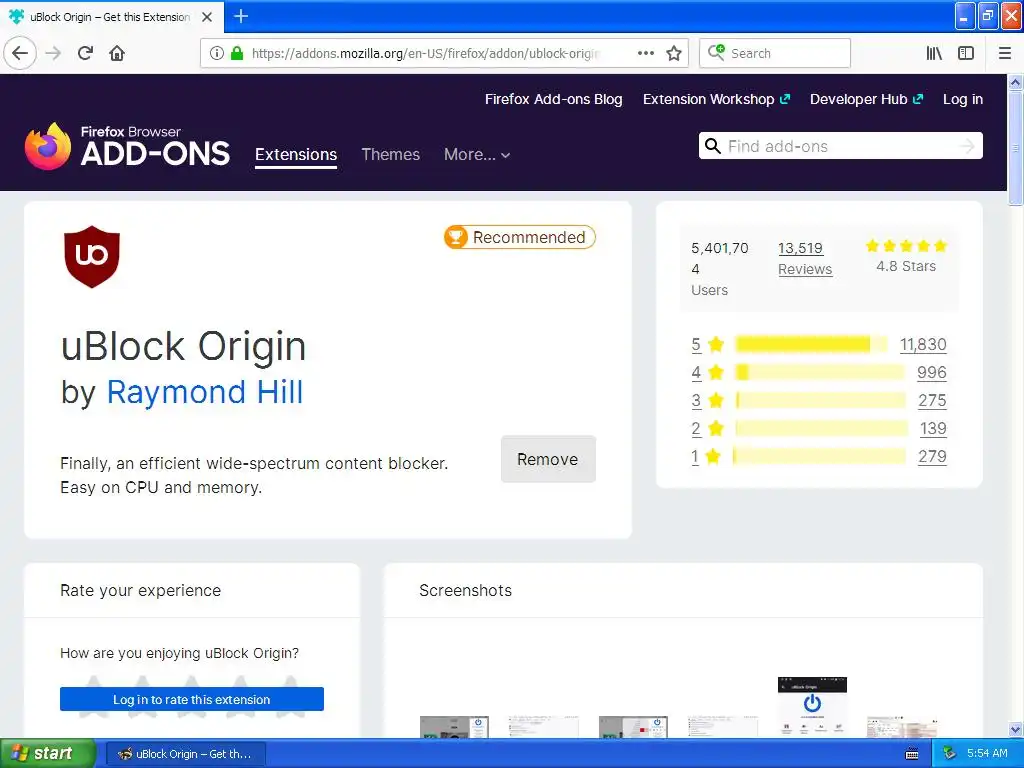Image resolution: width=1024 pixels, height=768 pixels.
Task: Click the page scrollbar up arrow
Action: pos(1015,83)
